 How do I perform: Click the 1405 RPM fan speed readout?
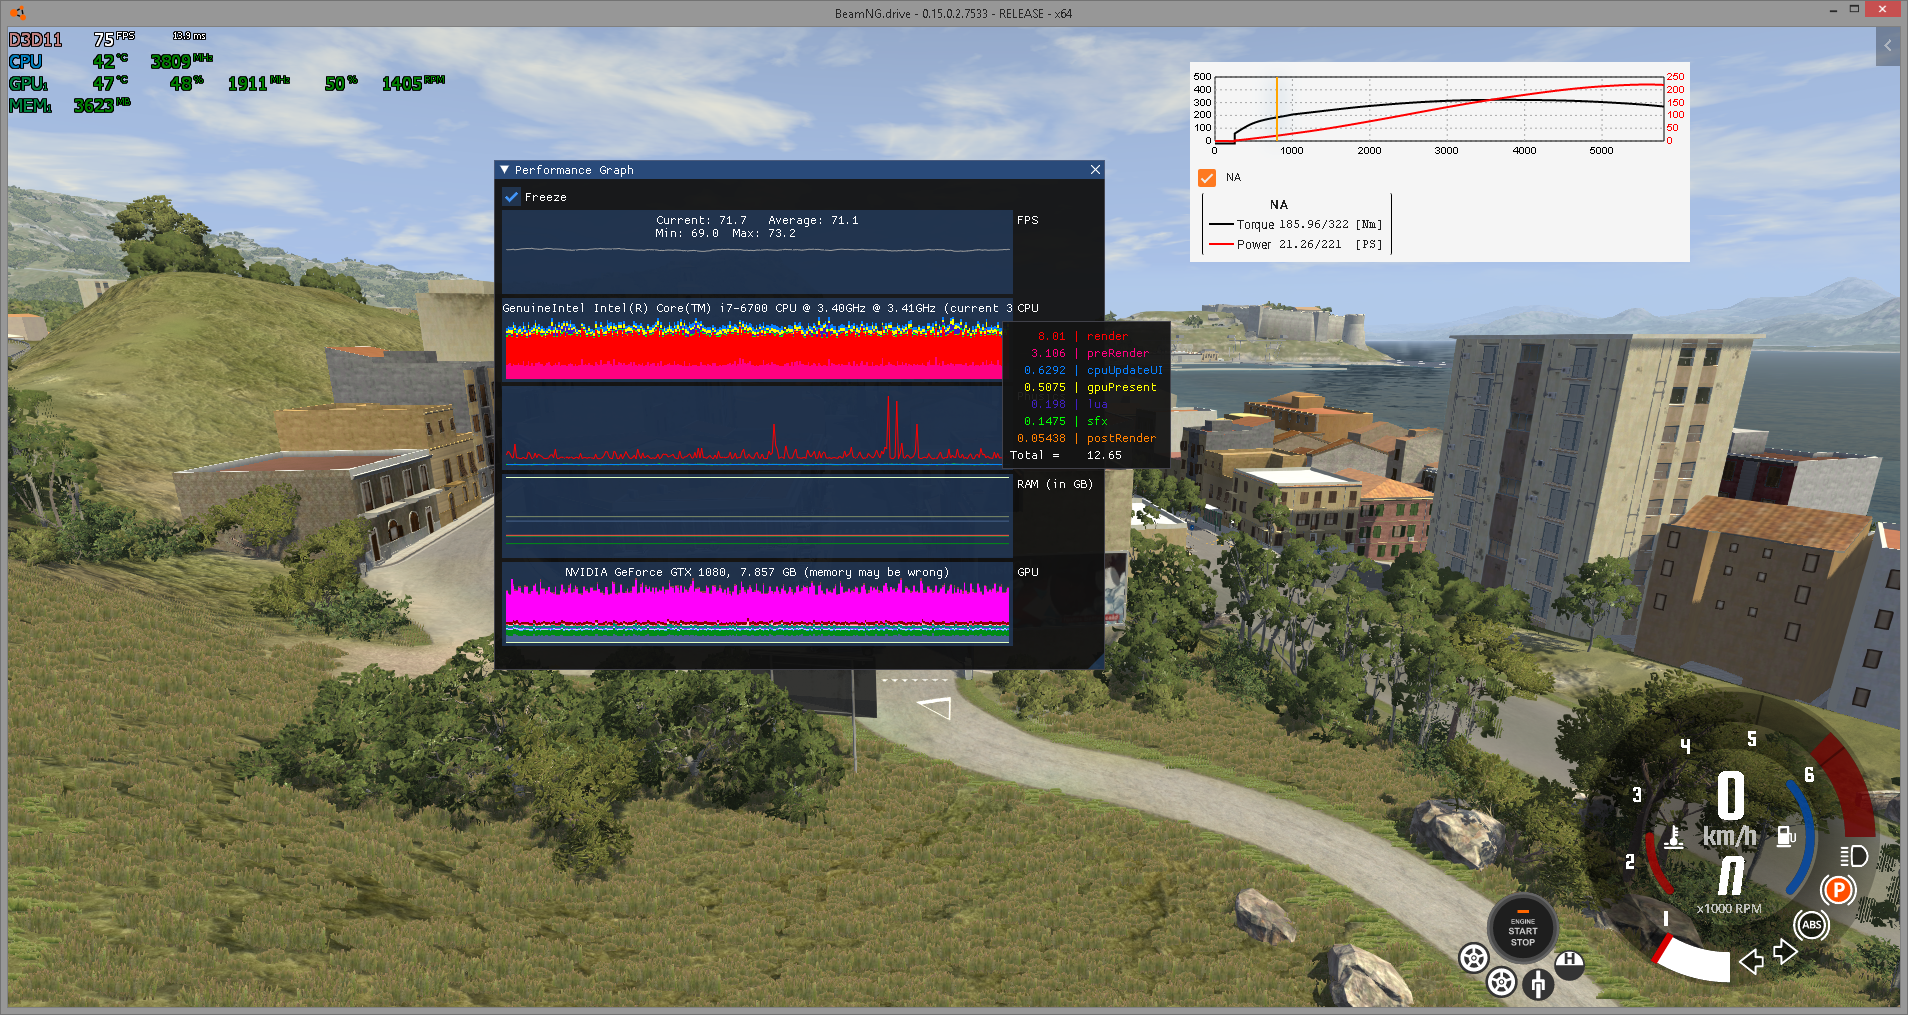tap(413, 83)
